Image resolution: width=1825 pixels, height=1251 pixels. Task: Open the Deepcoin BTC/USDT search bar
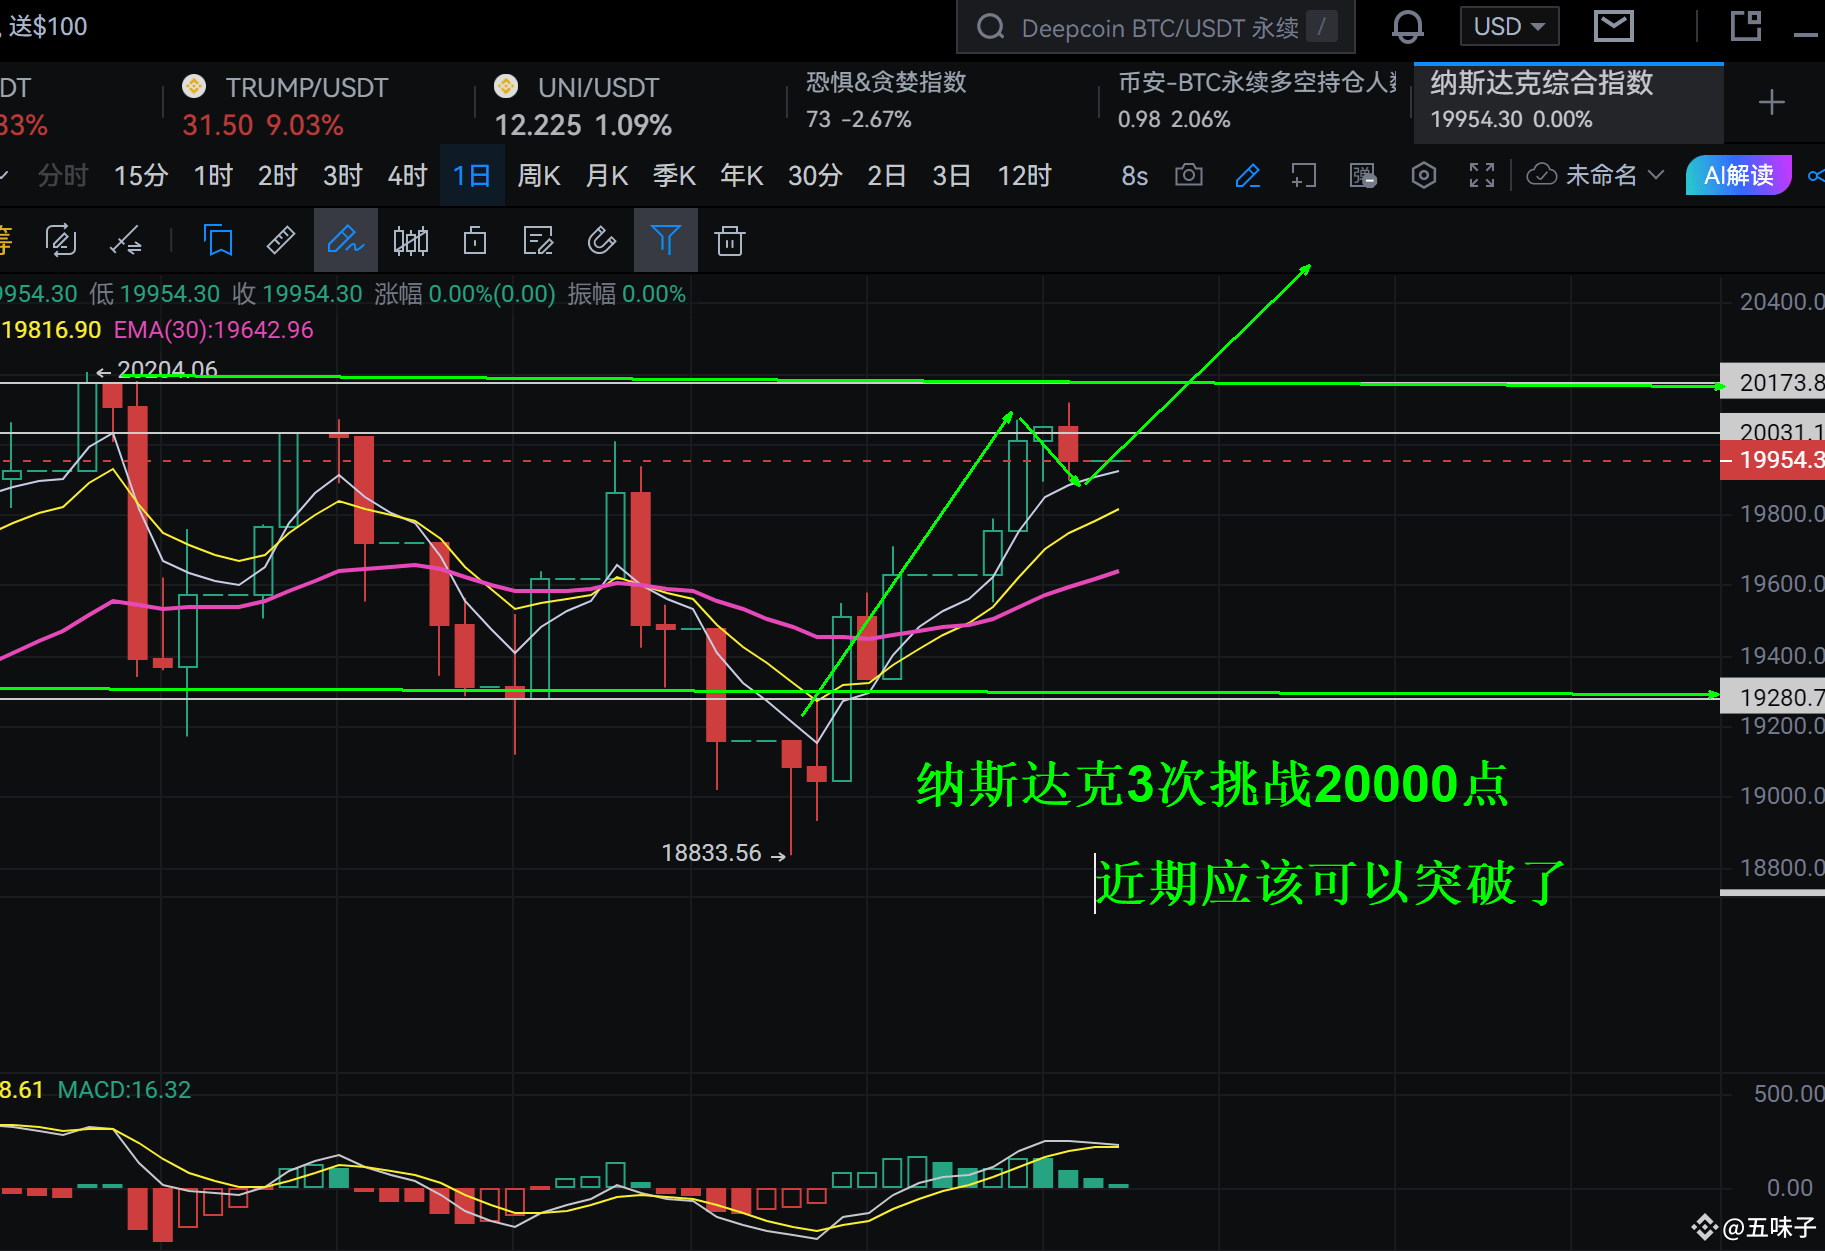1155,27
